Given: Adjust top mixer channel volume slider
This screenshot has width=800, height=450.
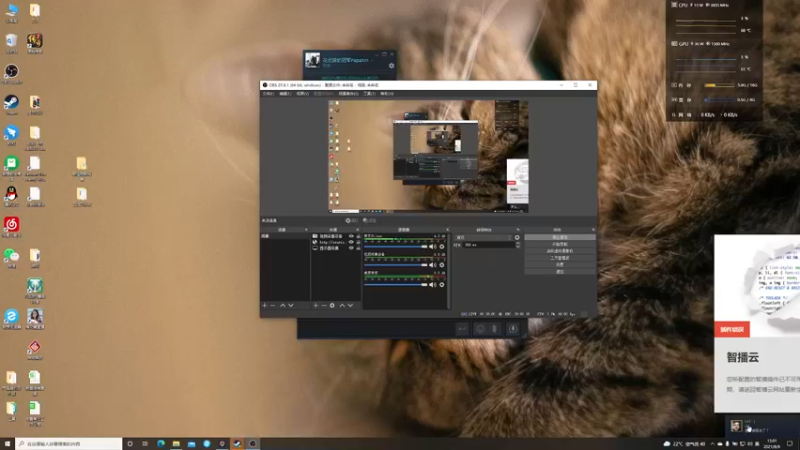Looking at the screenshot, I should coord(395,246).
